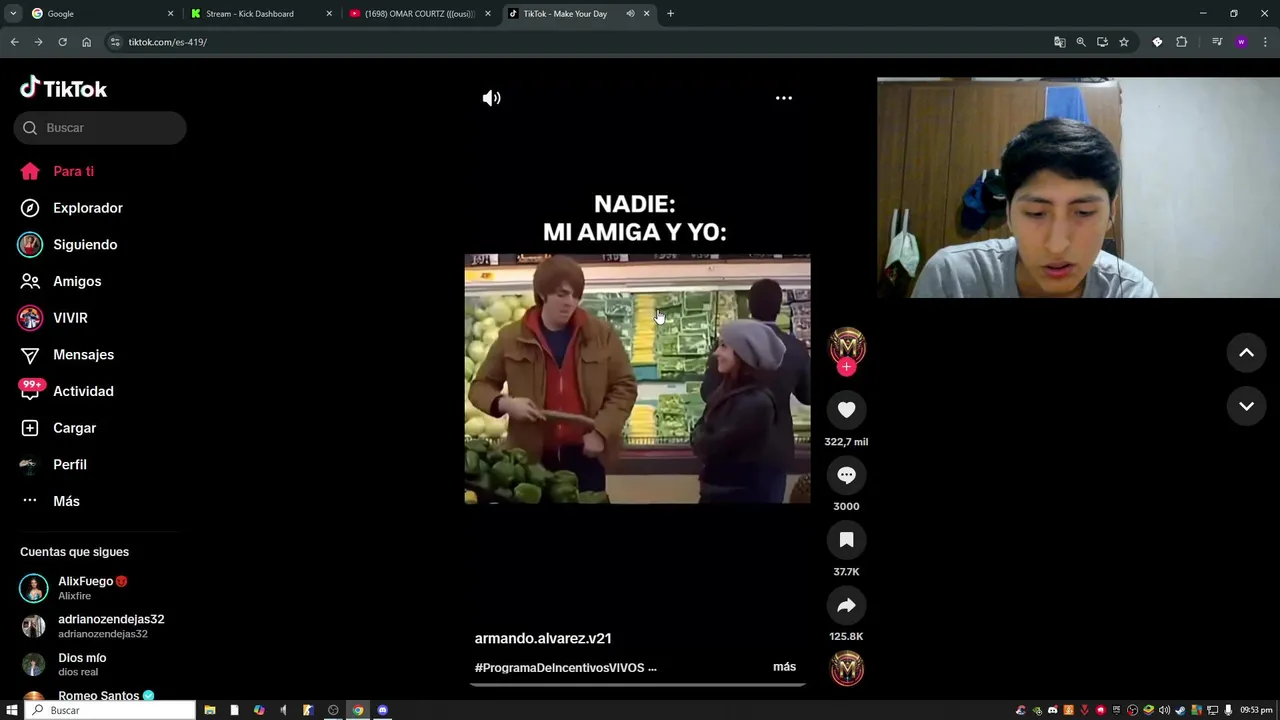Click the TikTok logo
This screenshot has height=720, width=1280.
[63, 88]
